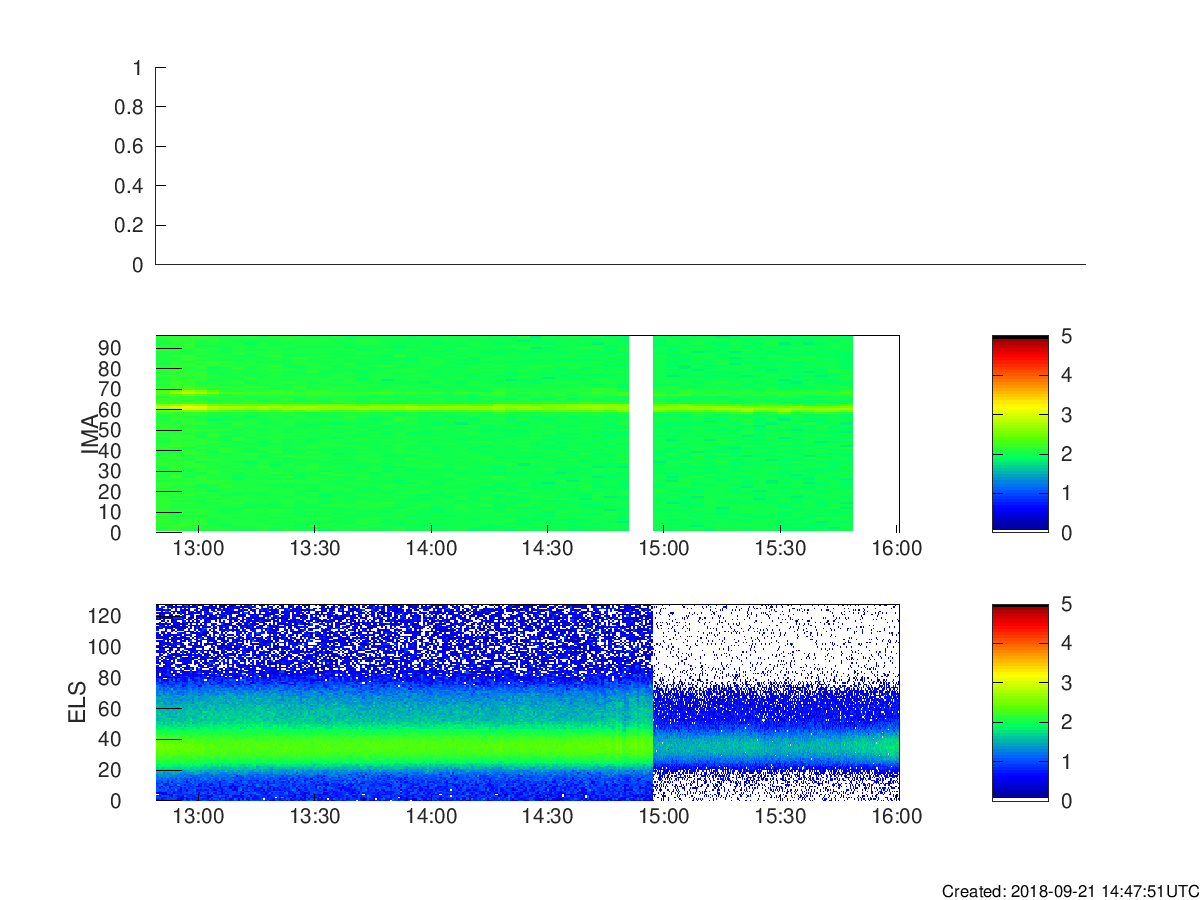Click "2" label on the ELS colorbar

pos(1065,722)
